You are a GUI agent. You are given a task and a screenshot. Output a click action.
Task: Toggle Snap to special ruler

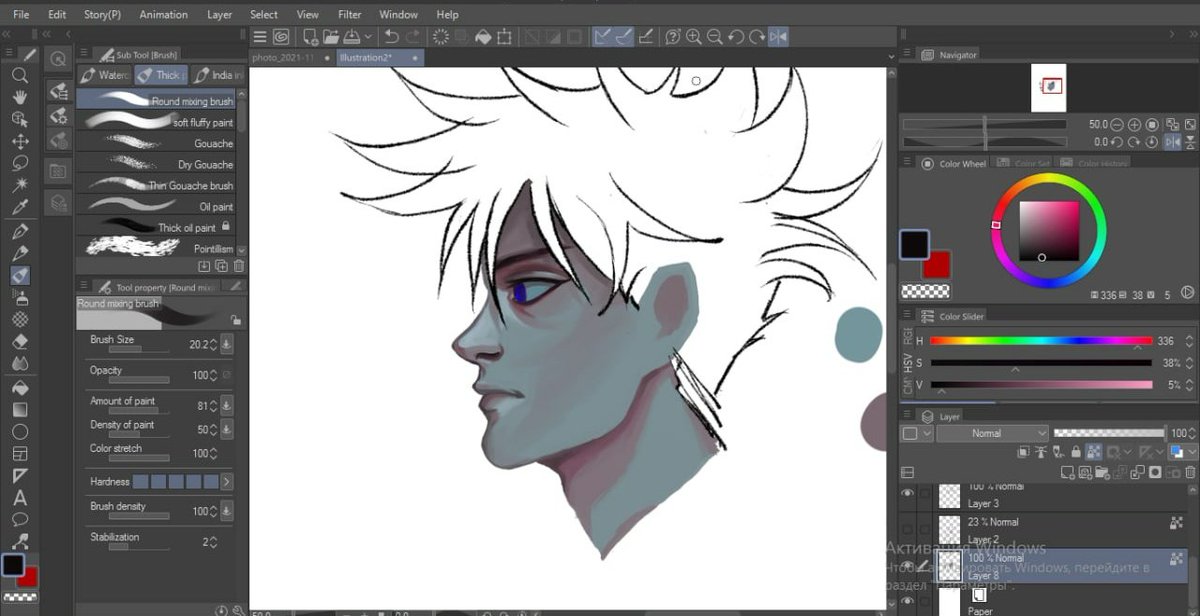624,37
